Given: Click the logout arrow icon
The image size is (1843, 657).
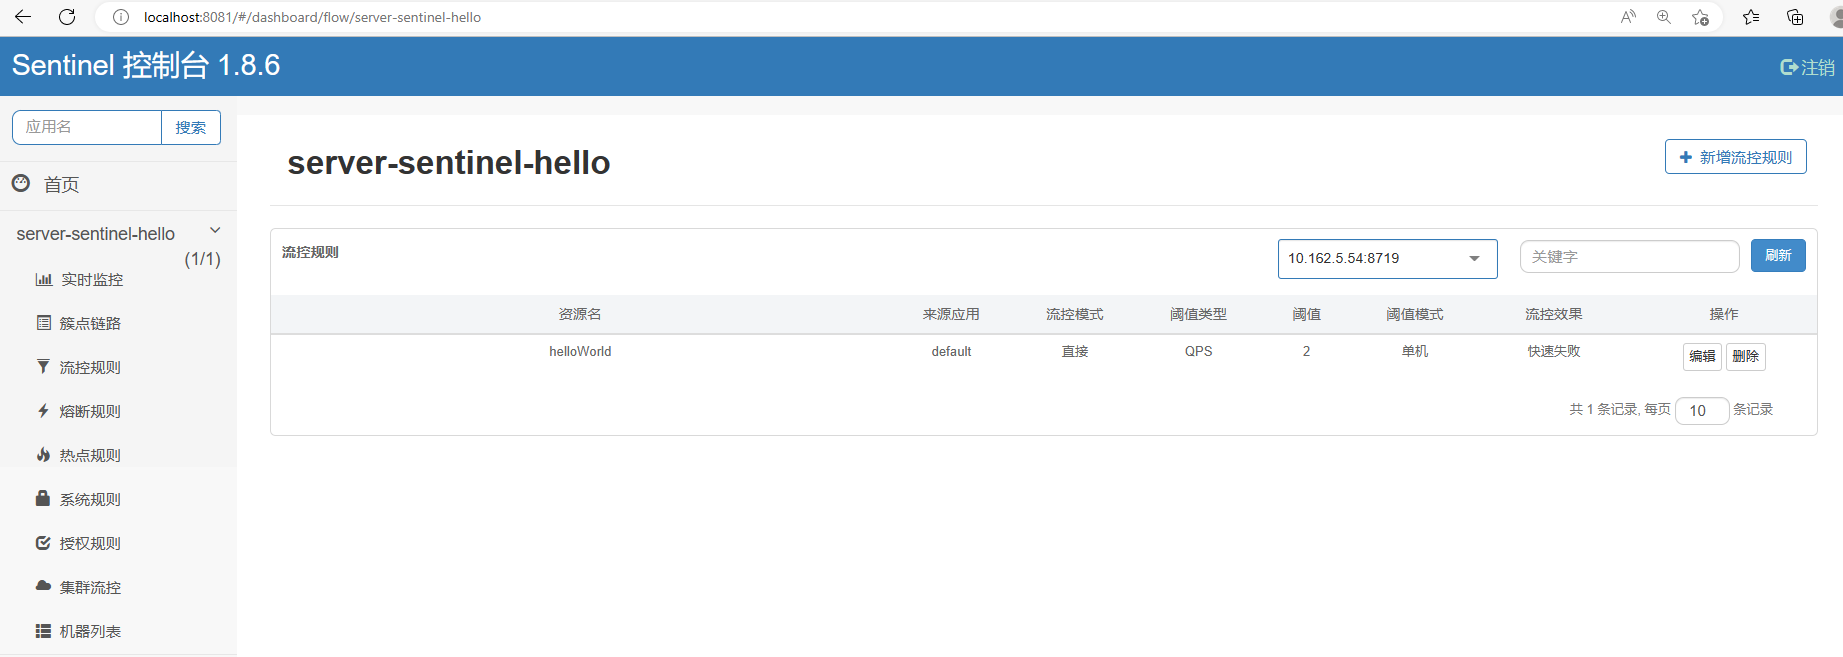Looking at the screenshot, I should point(1789,67).
